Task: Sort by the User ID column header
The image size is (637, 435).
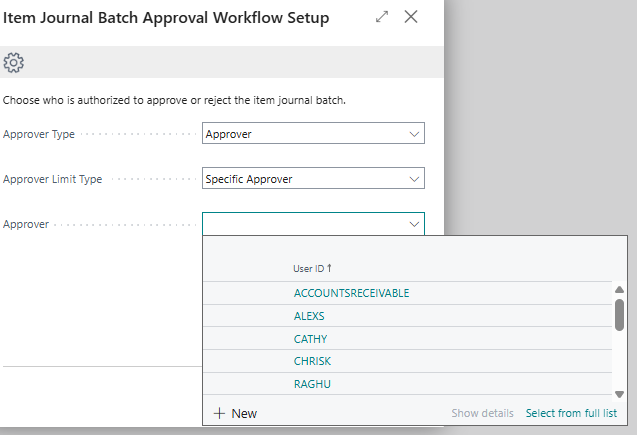Action: coord(312,268)
